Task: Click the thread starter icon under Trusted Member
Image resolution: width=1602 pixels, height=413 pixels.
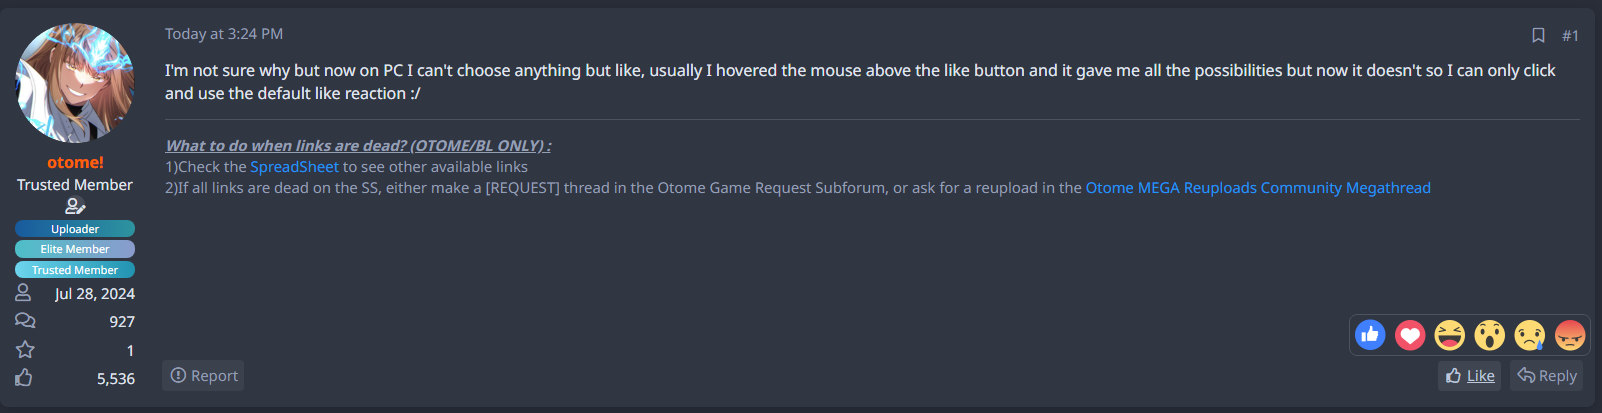Action: point(75,206)
